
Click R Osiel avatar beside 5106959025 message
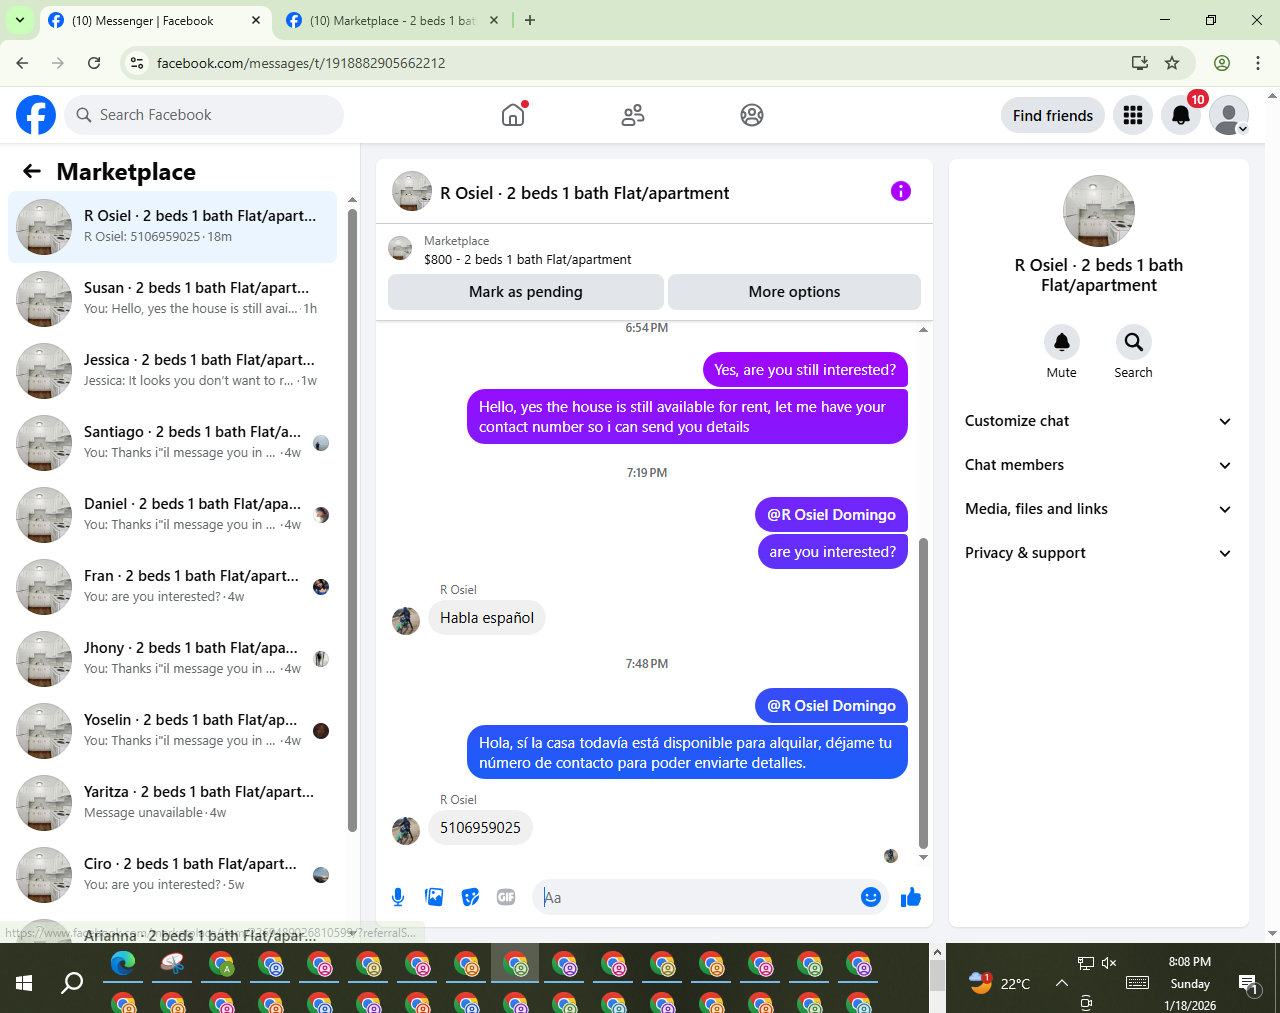click(x=406, y=830)
